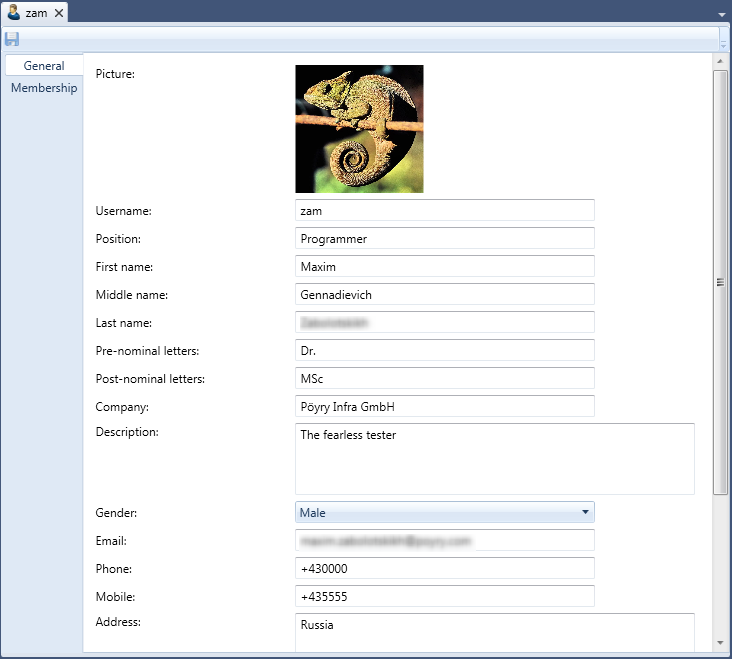The height and width of the screenshot is (659, 732).
Task: Close the zam tab
Action: [x=59, y=13]
